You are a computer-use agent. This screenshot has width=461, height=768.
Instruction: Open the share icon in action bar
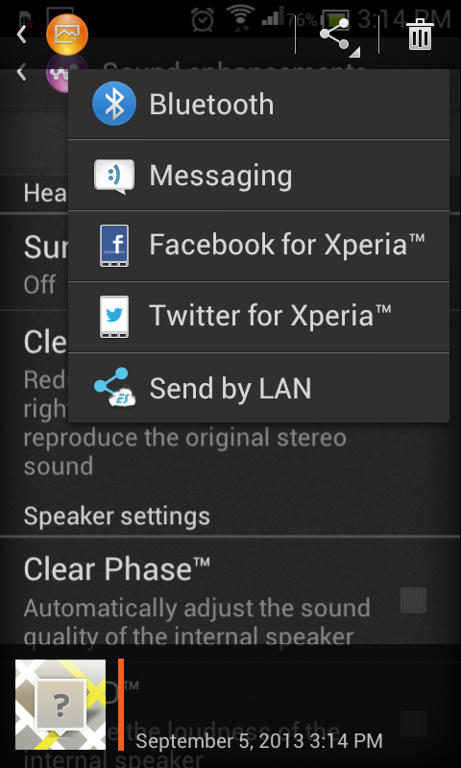tap(337, 34)
